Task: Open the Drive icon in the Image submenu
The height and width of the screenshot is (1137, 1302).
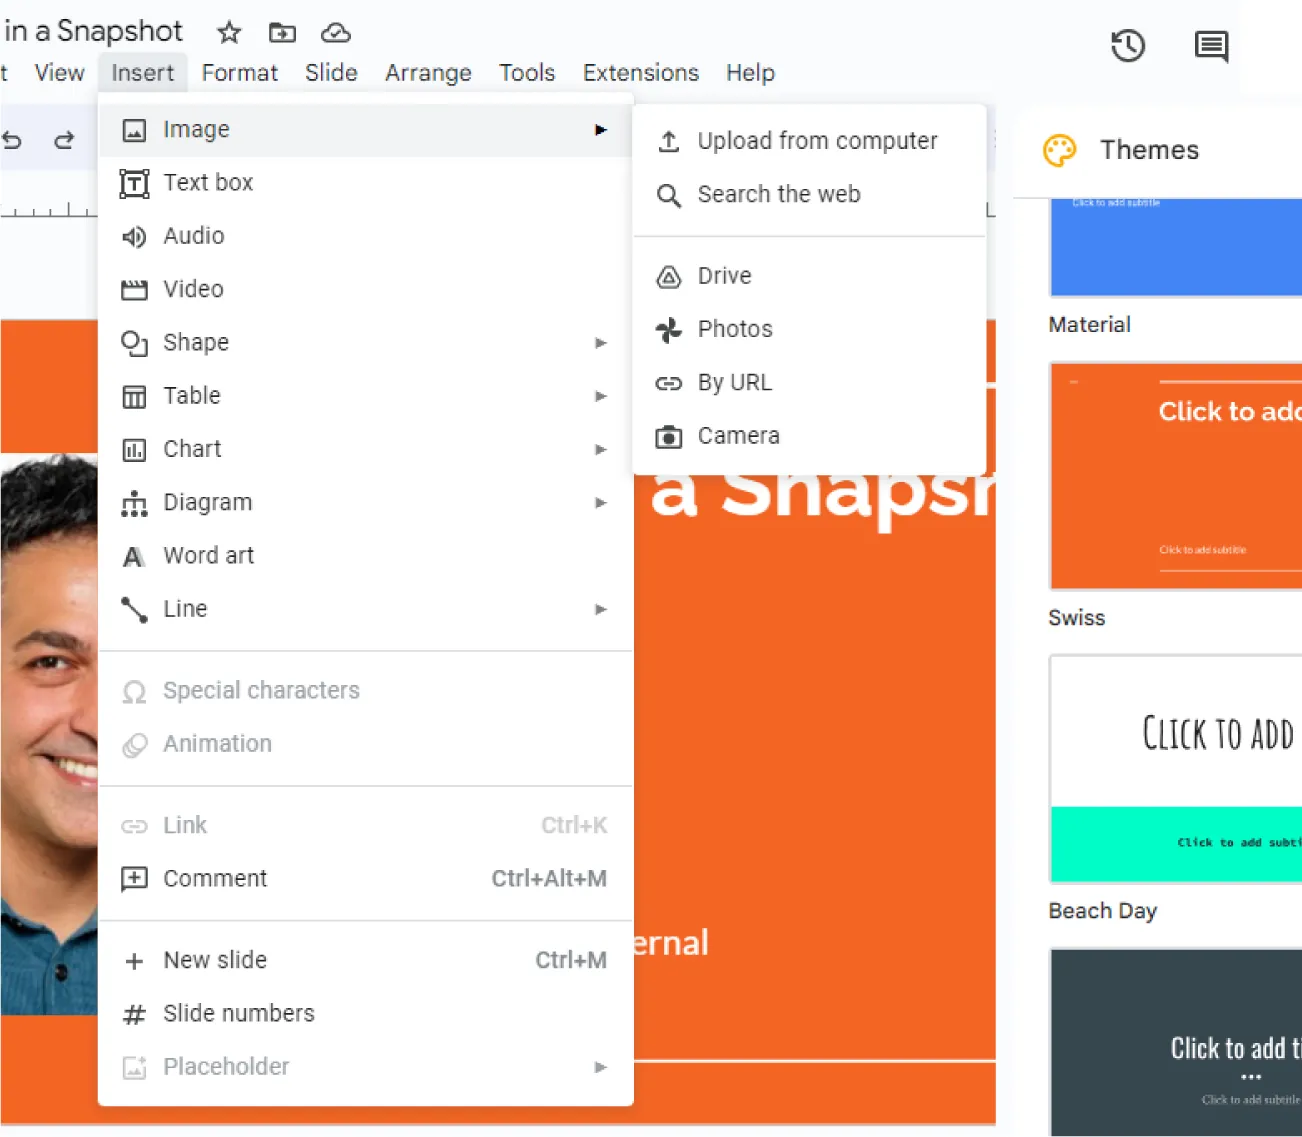Action: (669, 275)
